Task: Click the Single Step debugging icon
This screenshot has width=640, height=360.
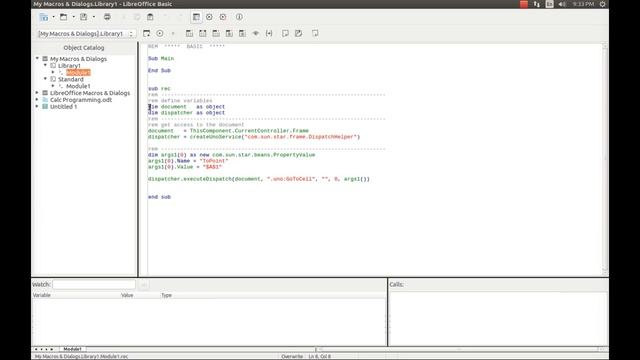Action: coord(203,33)
